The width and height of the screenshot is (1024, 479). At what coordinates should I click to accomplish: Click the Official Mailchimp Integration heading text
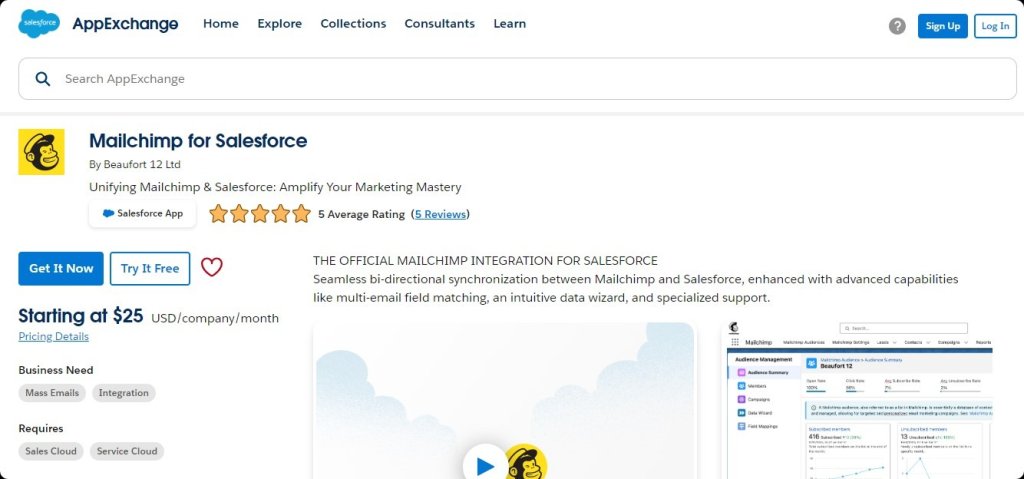point(485,261)
